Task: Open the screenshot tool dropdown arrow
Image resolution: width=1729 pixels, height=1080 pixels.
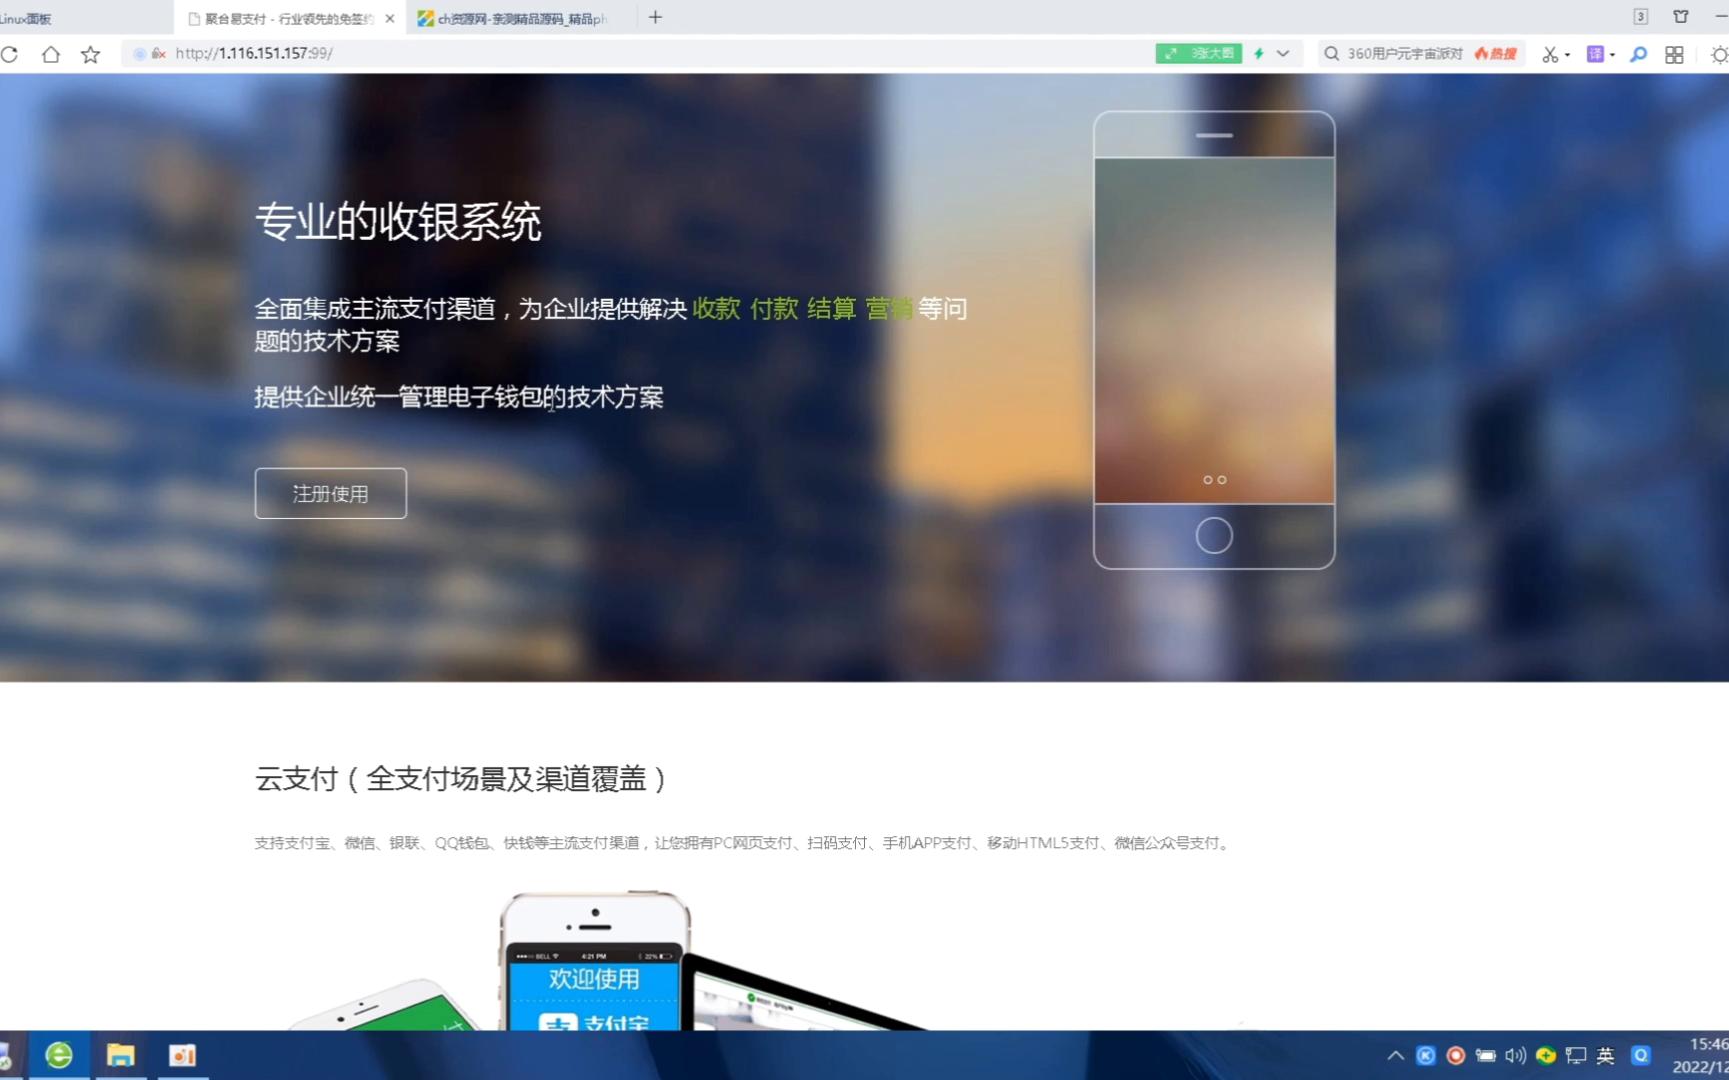Action: [1567, 55]
